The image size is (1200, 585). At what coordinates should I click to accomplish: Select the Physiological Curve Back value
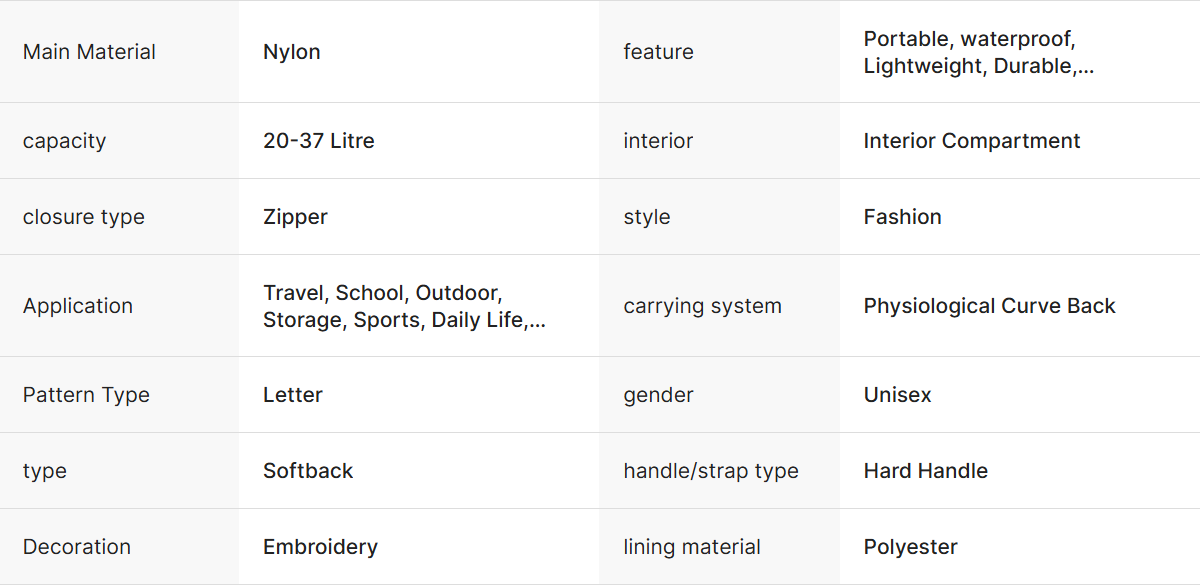point(990,306)
